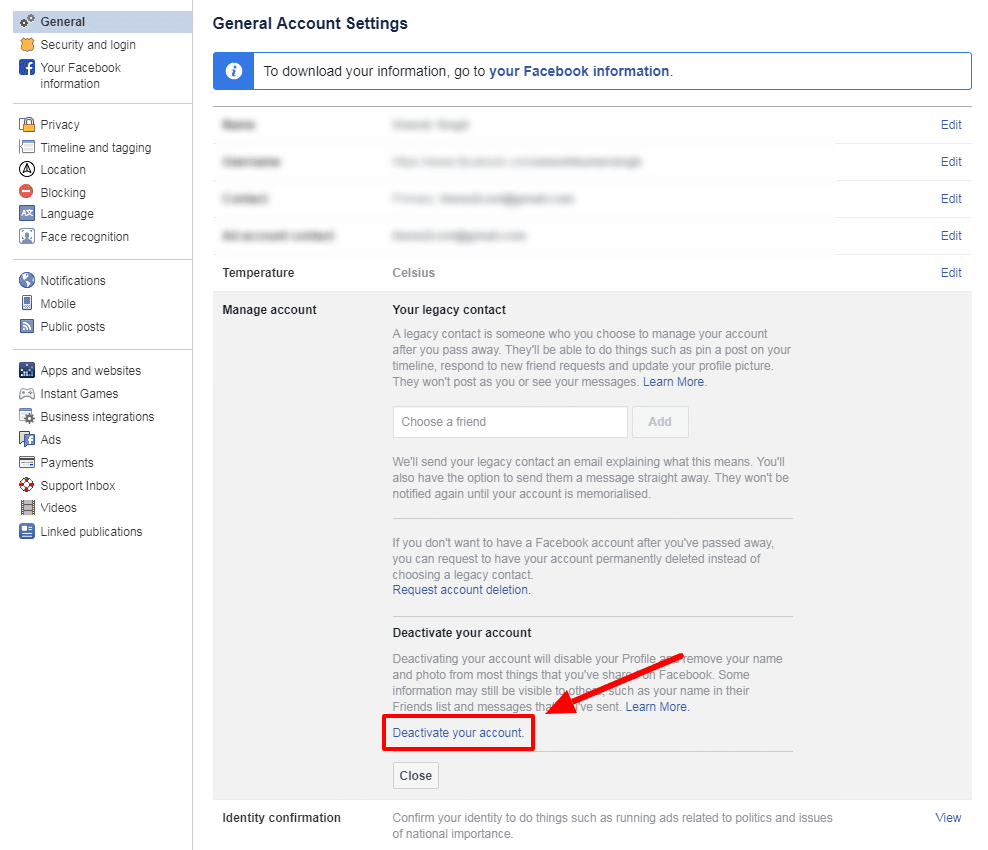
Task: Click the Ads icon in sidebar
Action: click(27, 439)
